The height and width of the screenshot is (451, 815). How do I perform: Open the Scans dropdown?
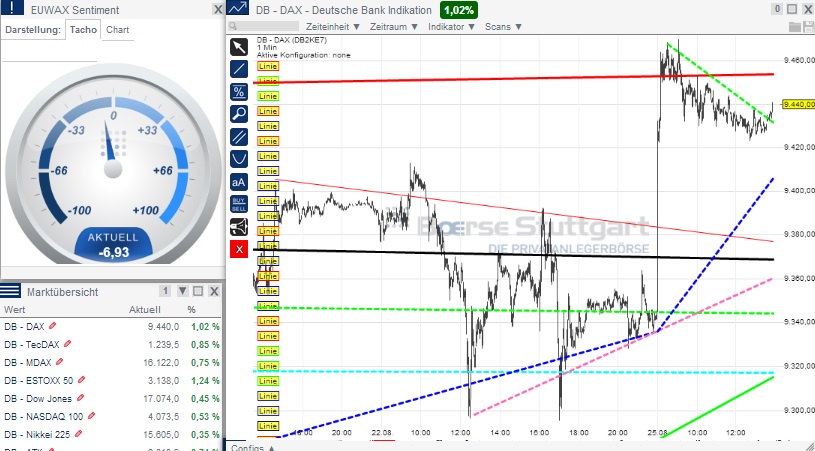[x=503, y=26]
